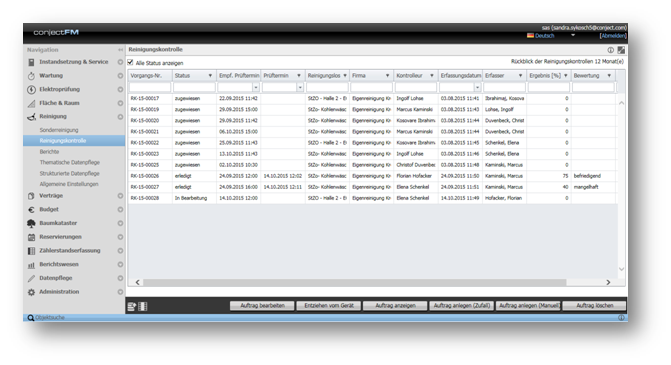Click the column layout icon in bottom toolbar
Screen dimensions: 671x365
[143, 306]
